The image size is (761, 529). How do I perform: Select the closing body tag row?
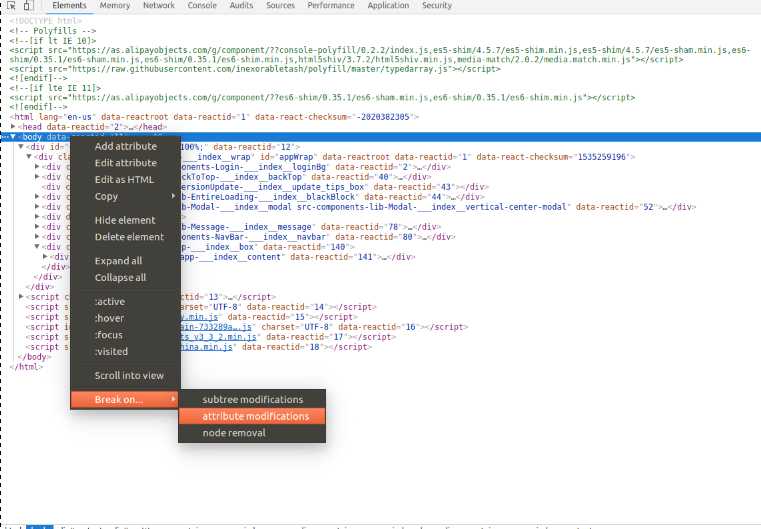[34, 357]
